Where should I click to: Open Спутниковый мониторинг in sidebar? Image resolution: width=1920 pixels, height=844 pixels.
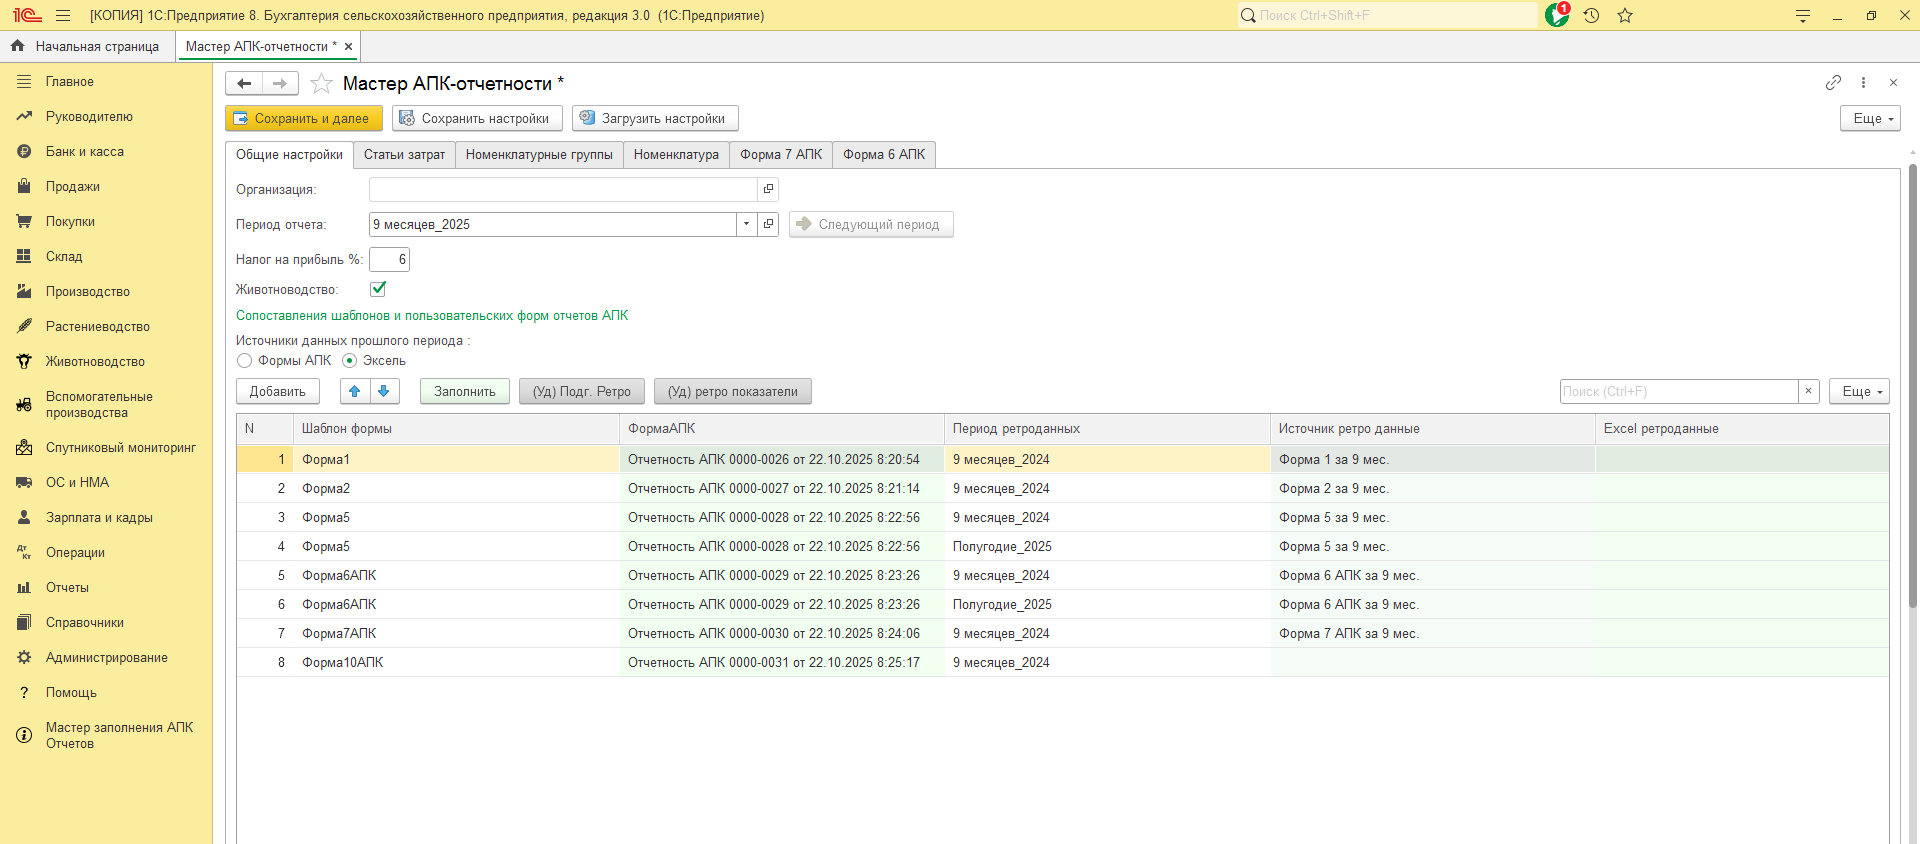point(120,448)
